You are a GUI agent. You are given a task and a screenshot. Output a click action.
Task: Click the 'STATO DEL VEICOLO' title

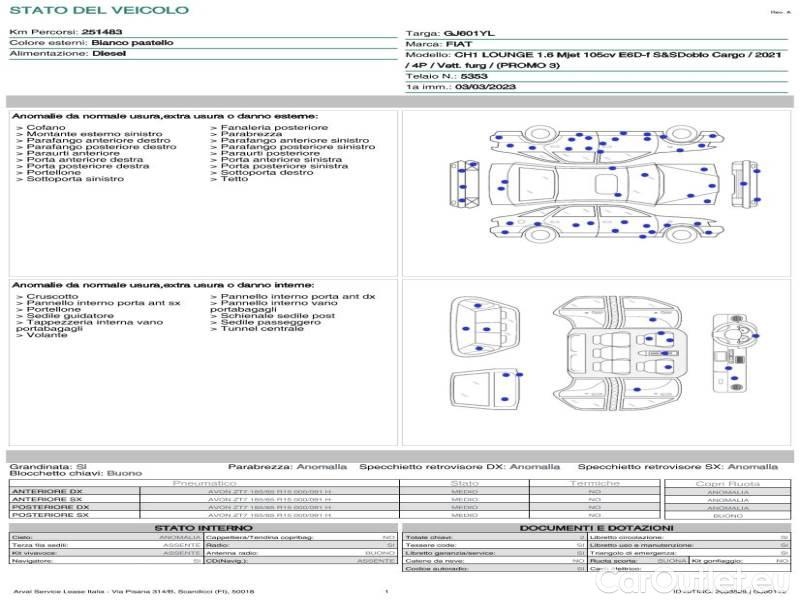click(x=98, y=10)
